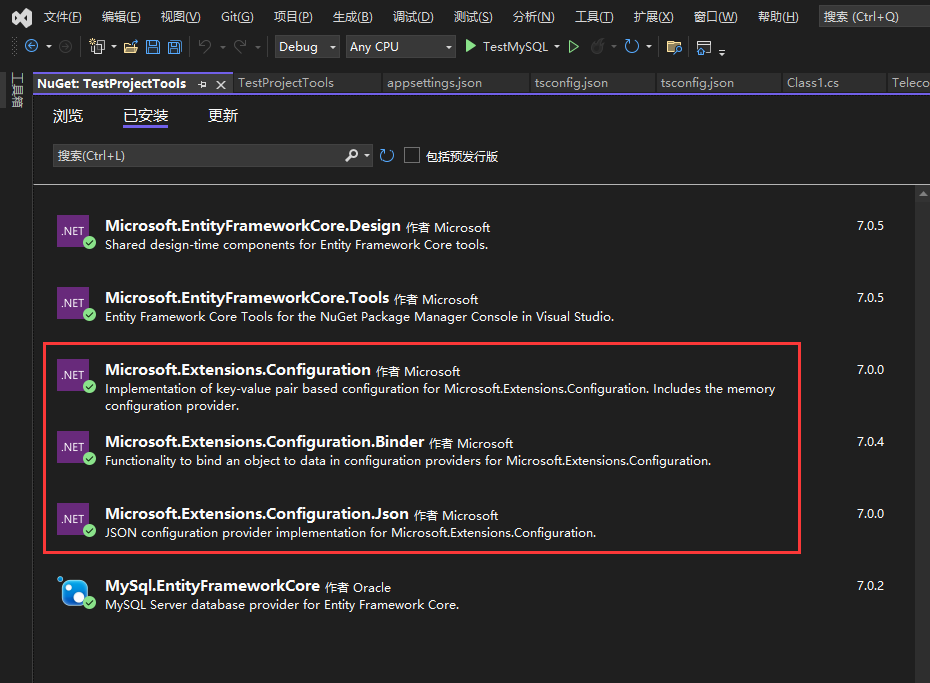Open the 调试(D) menu
Viewport: 930px width, 683px height.
pyautogui.click(x=413, y=17)
